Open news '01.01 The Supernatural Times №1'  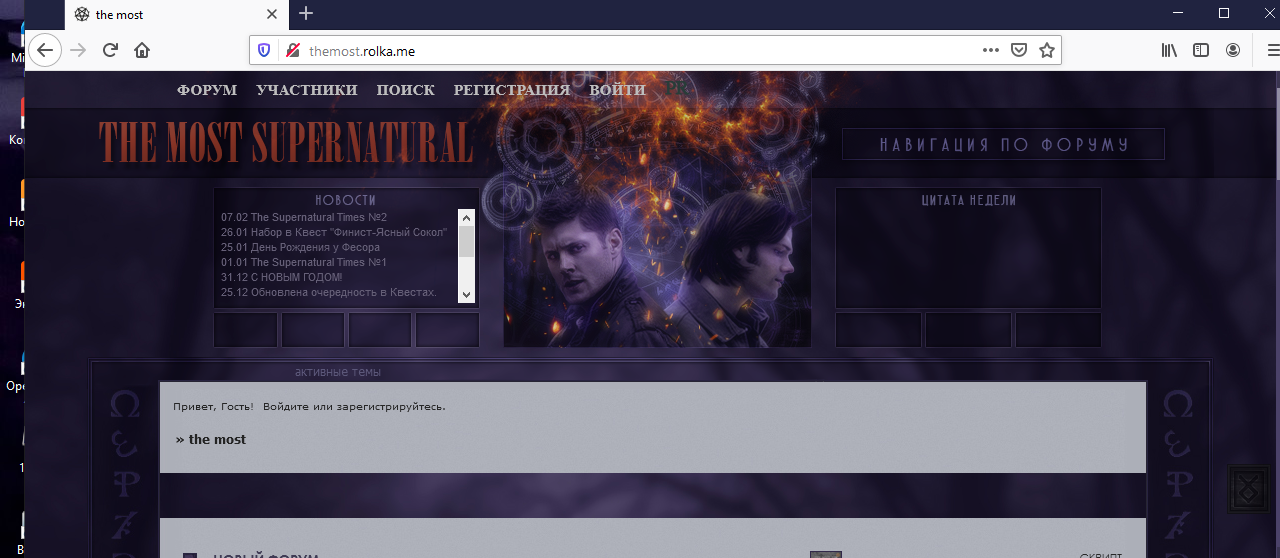pos(304,262)
